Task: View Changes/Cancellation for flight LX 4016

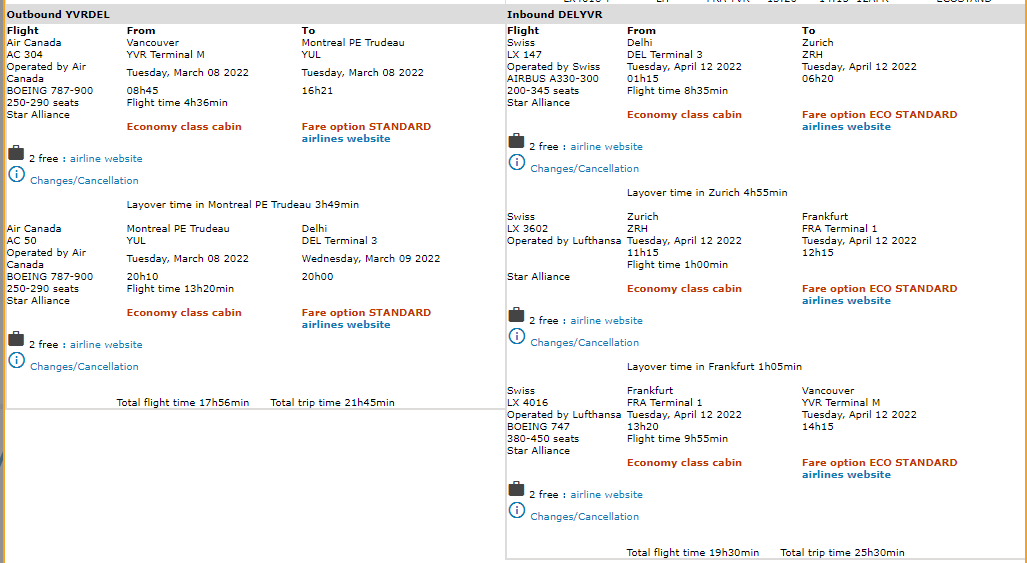Action: tap(584, 517)
